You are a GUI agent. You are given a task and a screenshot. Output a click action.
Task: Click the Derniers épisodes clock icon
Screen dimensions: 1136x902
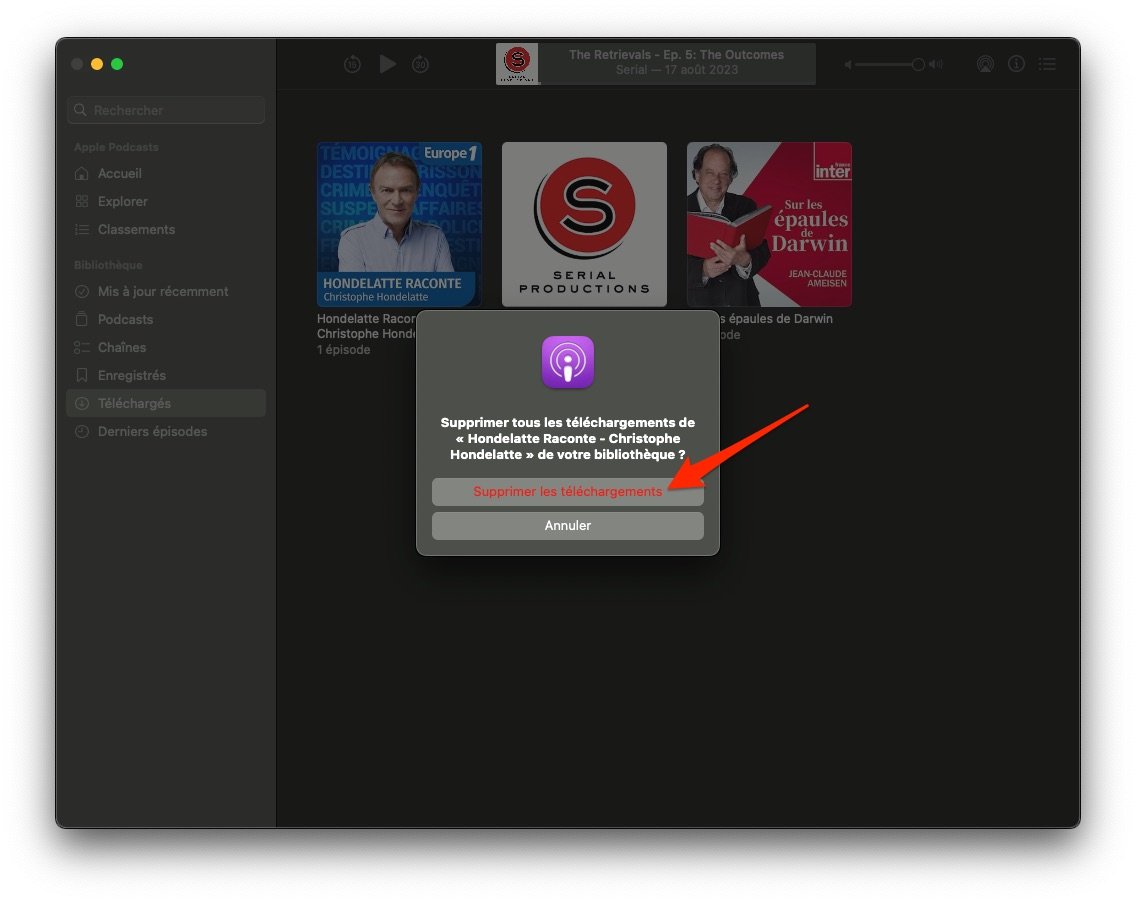pyautogui.click(x=82, y=432)
